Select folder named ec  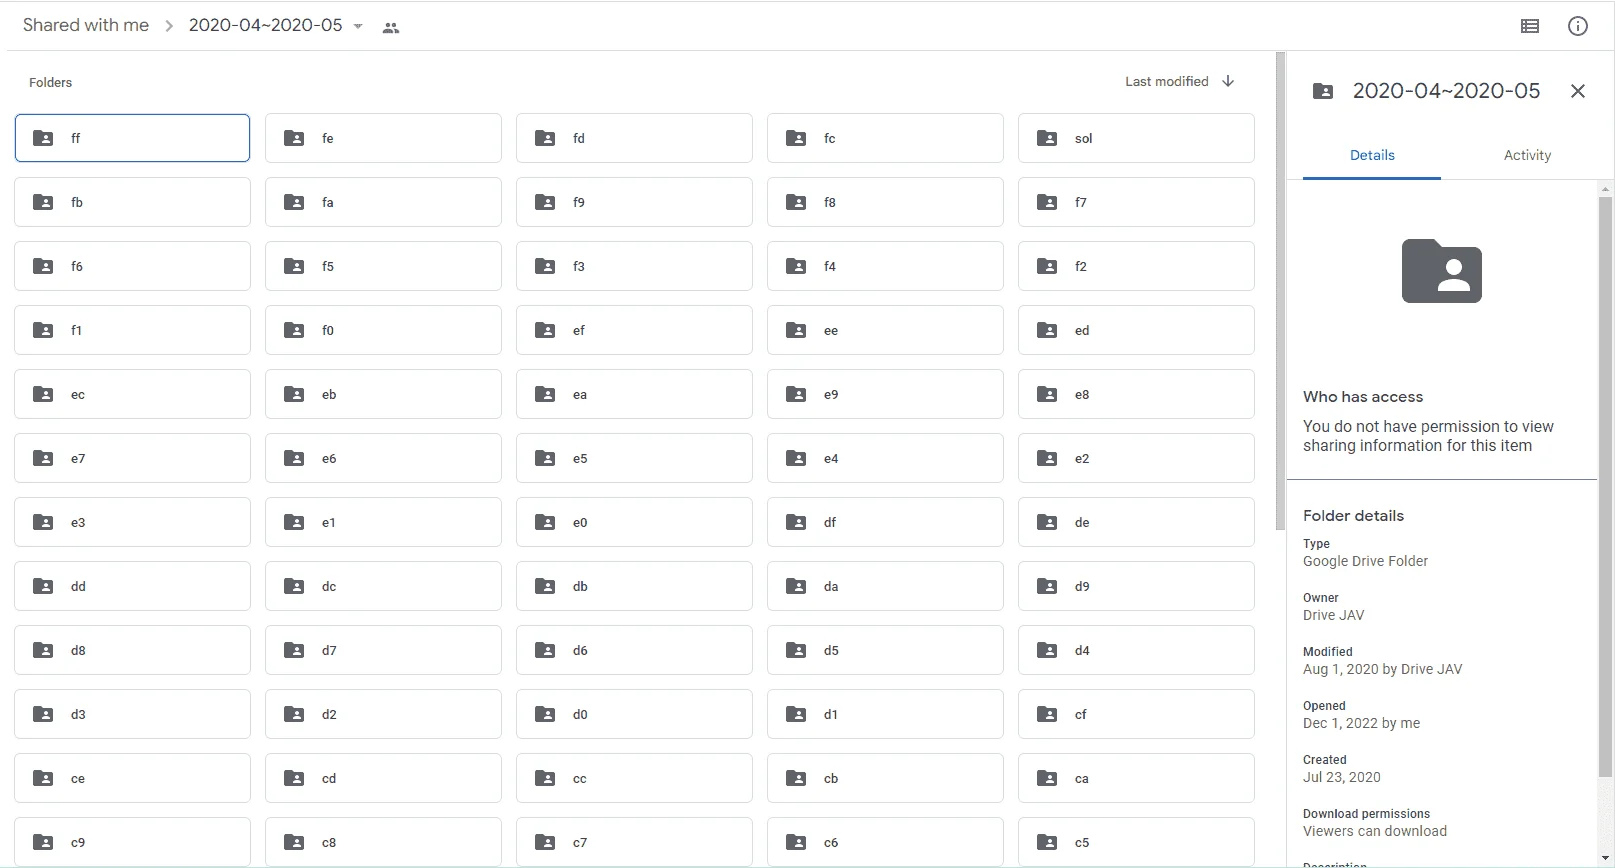pyautogui.click(x=132, y=394)
